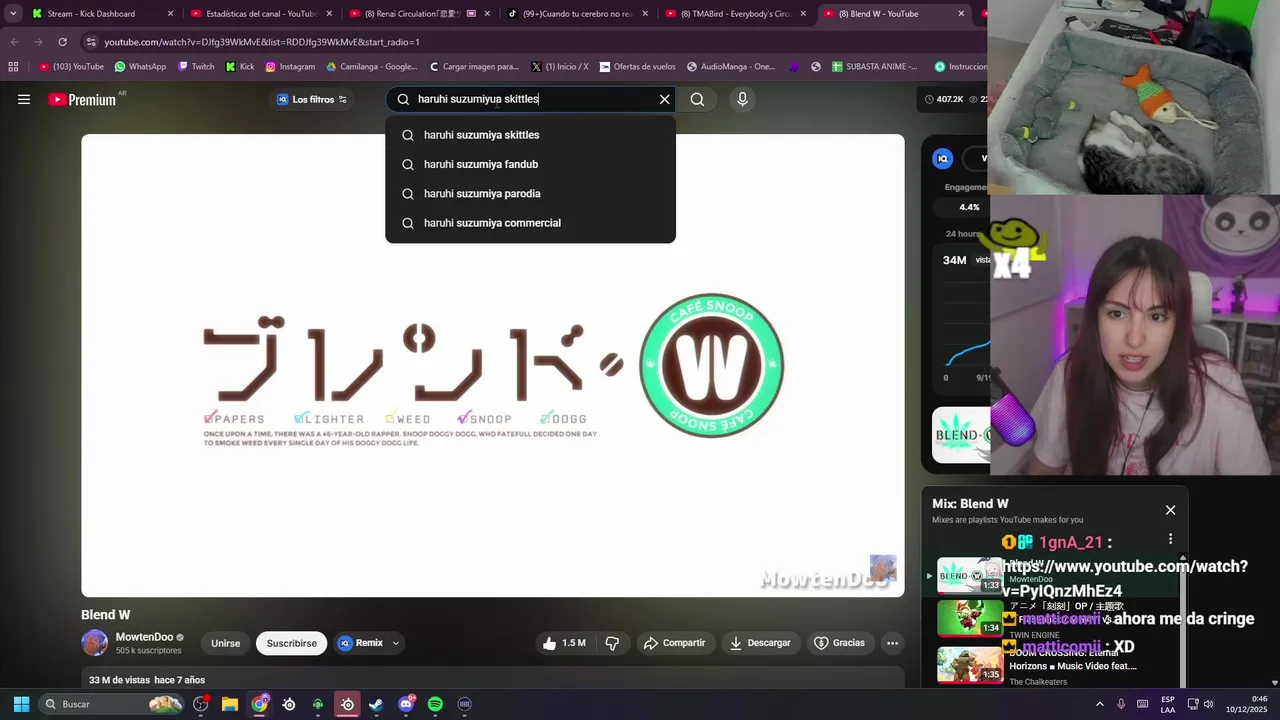Clear the search box with X
The width and height of the screenshot is (1280, 720).
(x=664, y=99)
